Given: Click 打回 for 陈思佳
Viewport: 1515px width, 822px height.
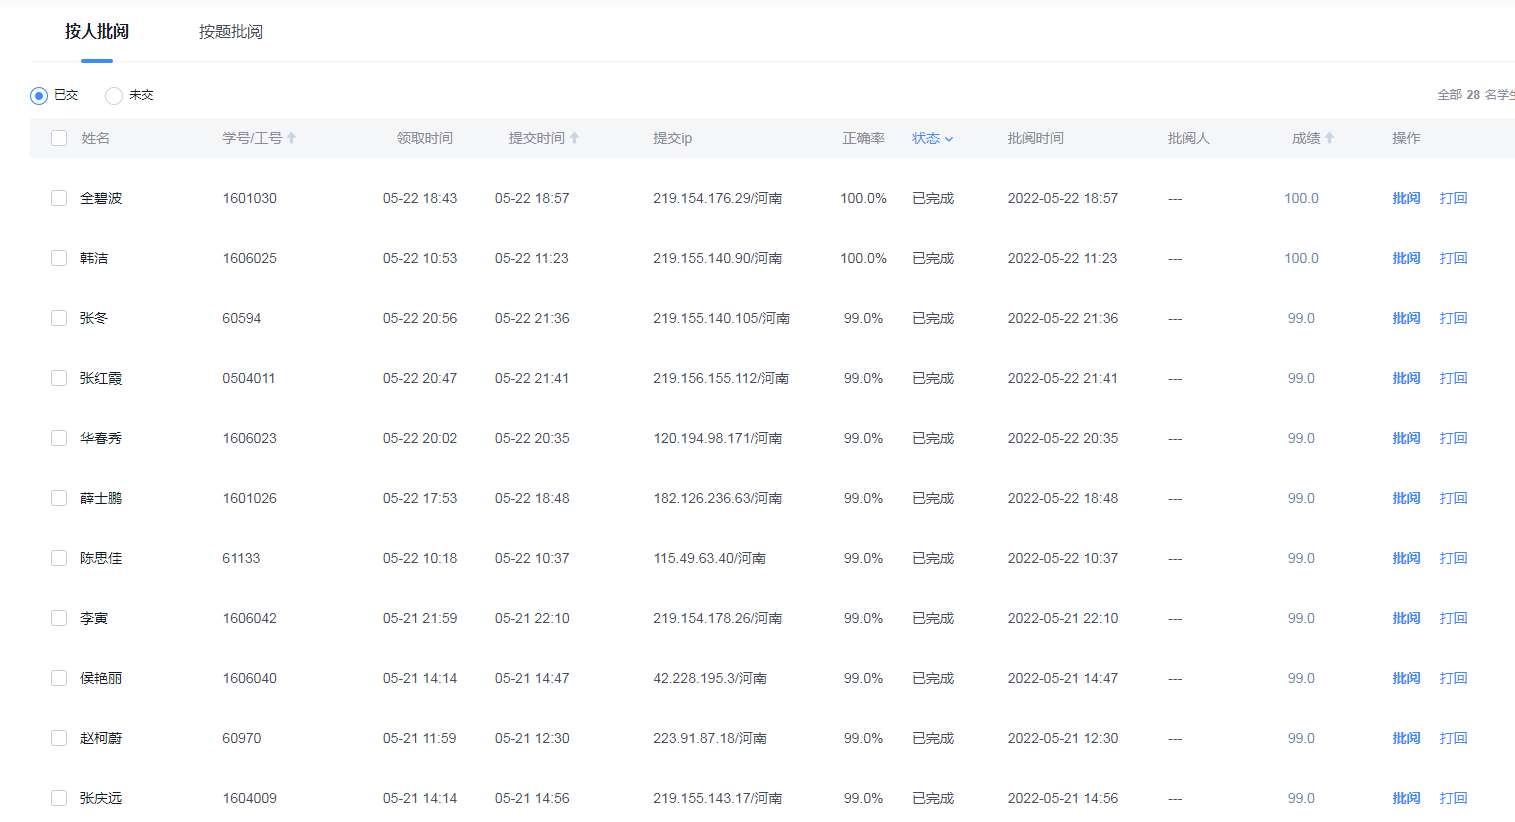Looking at the screenshot, I should pyautogui.click(x=1453, y=558).
